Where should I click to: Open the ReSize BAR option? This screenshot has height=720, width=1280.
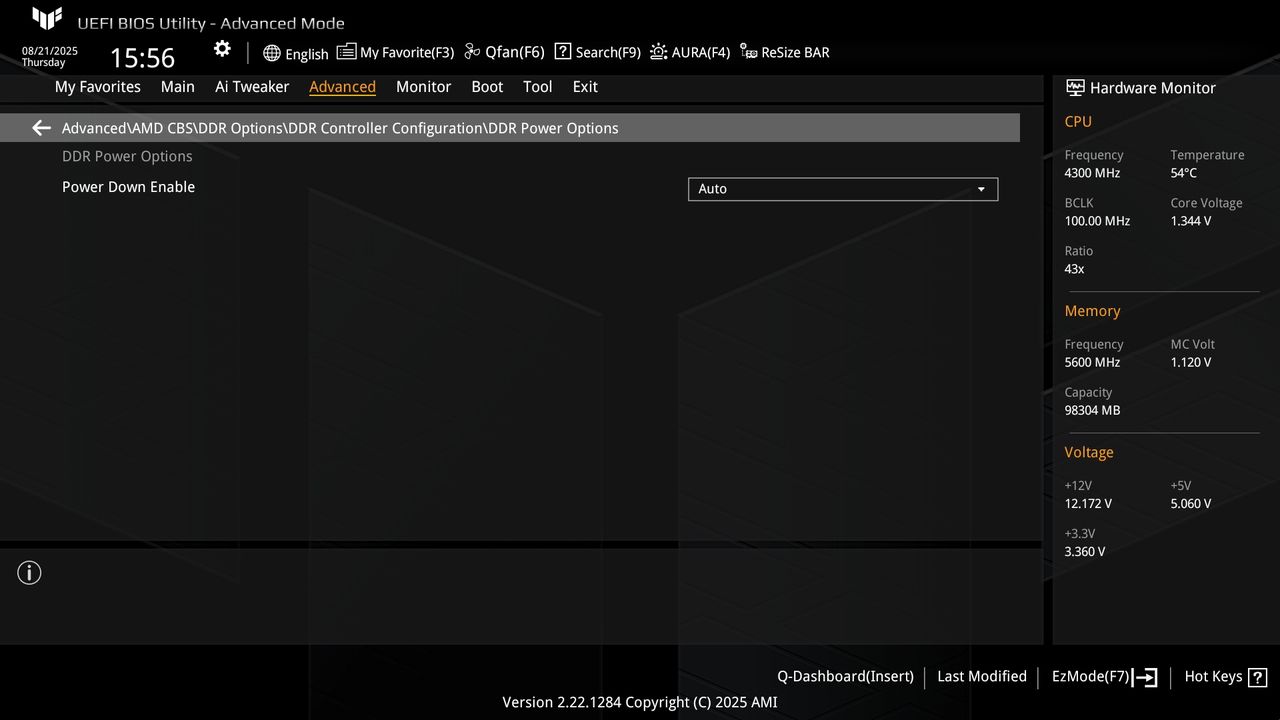[785, 51]
